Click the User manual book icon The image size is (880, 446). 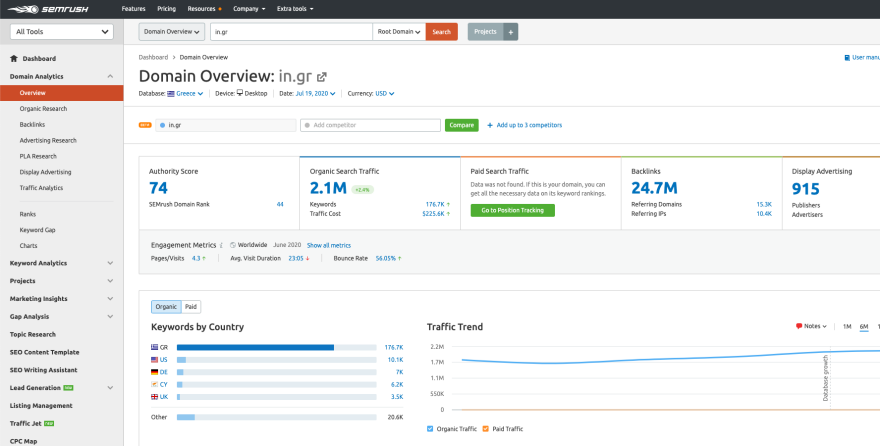click(846, 57)
